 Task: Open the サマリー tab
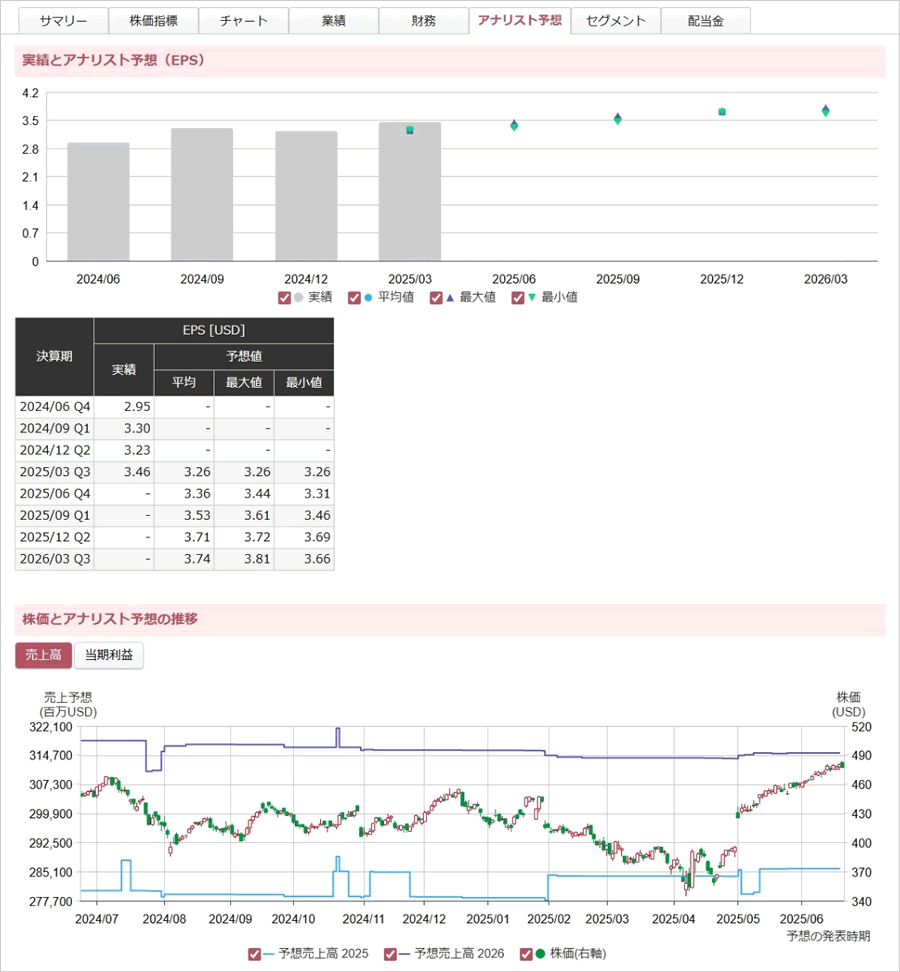pos(63,20)
